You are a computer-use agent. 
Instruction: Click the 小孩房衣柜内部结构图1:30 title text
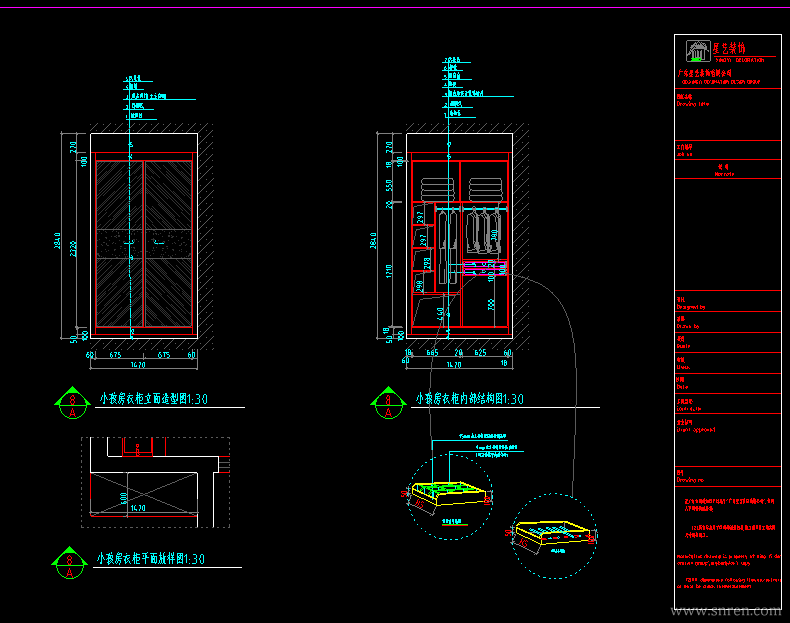(470, 399)
